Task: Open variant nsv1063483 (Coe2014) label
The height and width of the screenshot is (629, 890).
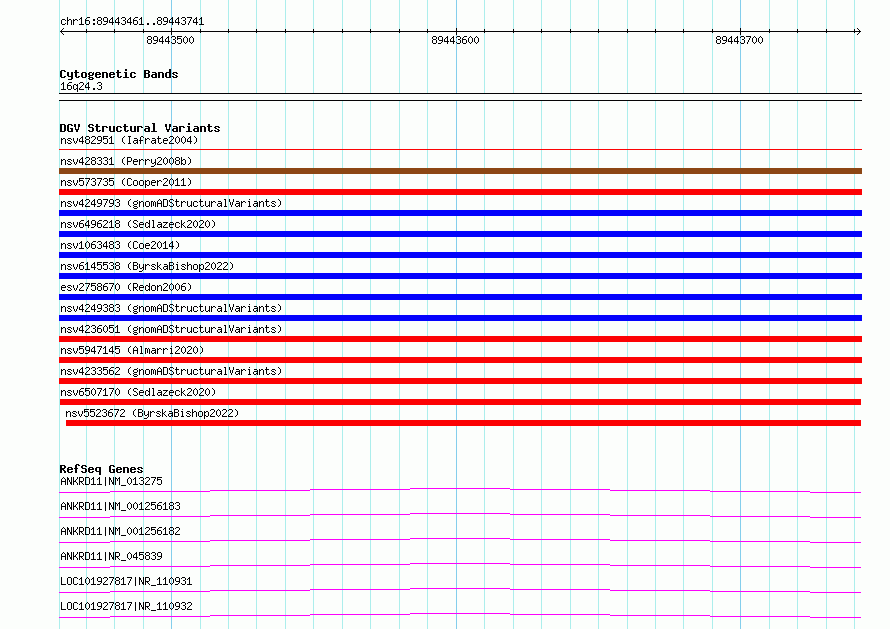Action: (120, 245)
